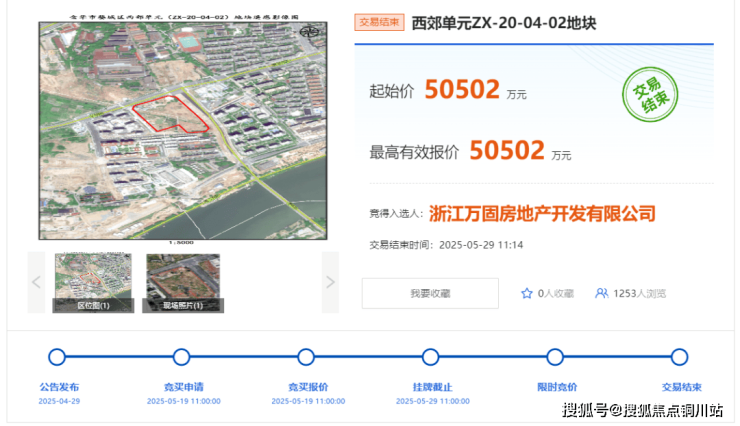
Task: Show next thumbnail with right arrow
Action: (x=330, y=282)
